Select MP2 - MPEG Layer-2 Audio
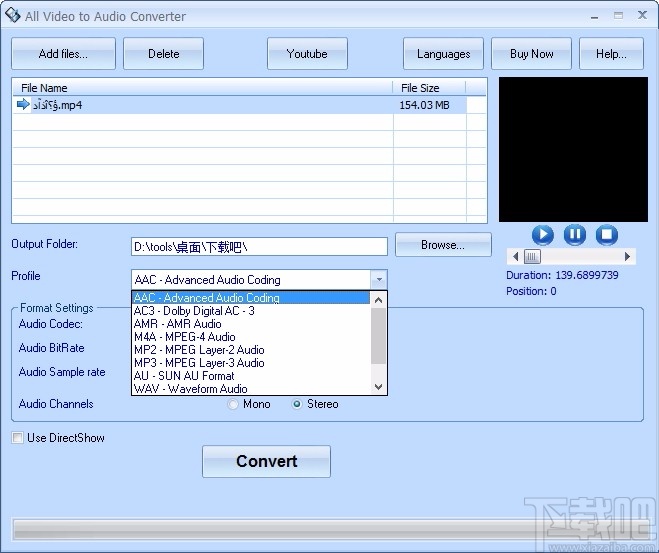 251,350
